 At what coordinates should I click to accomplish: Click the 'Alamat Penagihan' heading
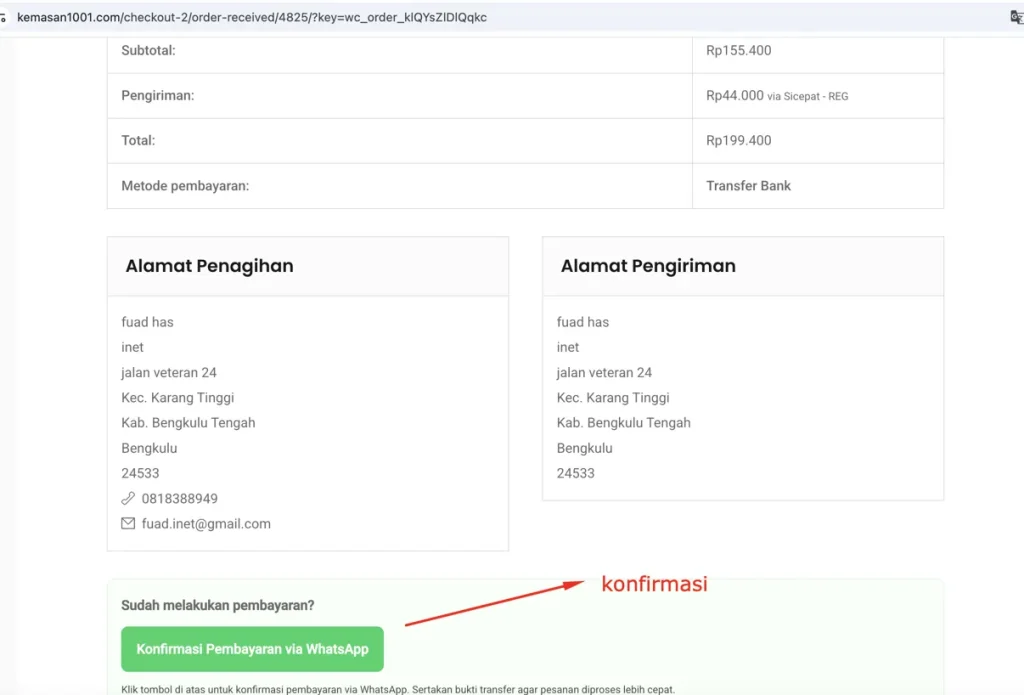[x=209, y=266]
